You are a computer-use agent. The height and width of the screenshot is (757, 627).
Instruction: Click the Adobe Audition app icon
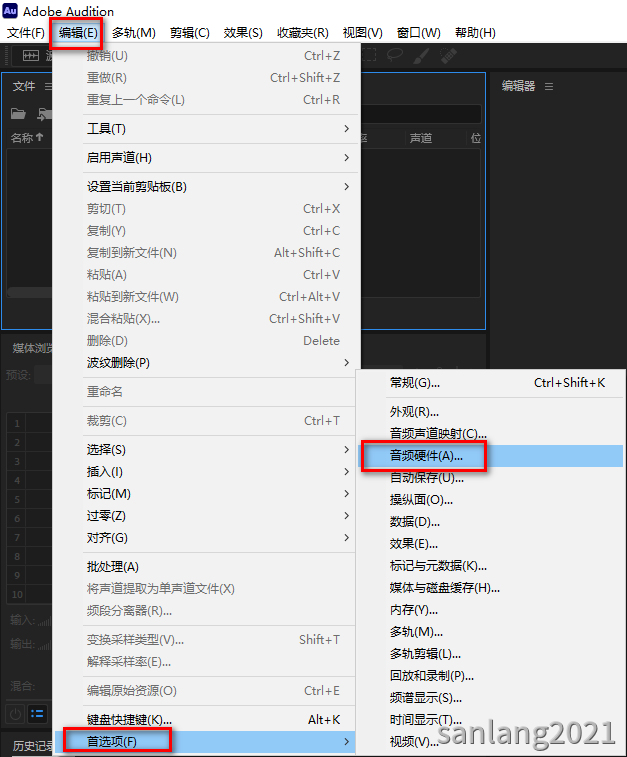click(x=10, y=11)
